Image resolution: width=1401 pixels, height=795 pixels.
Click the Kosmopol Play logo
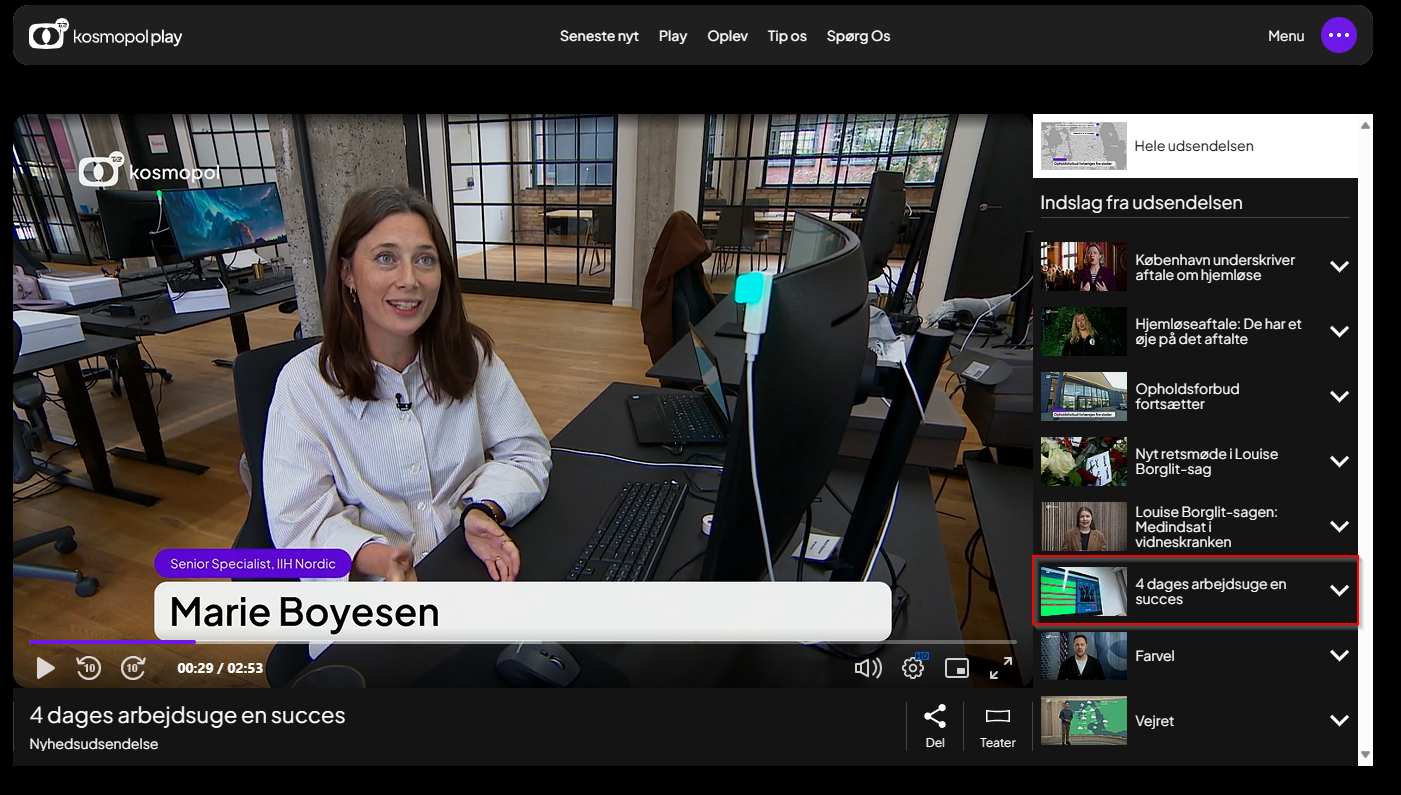click(x=106, y=36)
